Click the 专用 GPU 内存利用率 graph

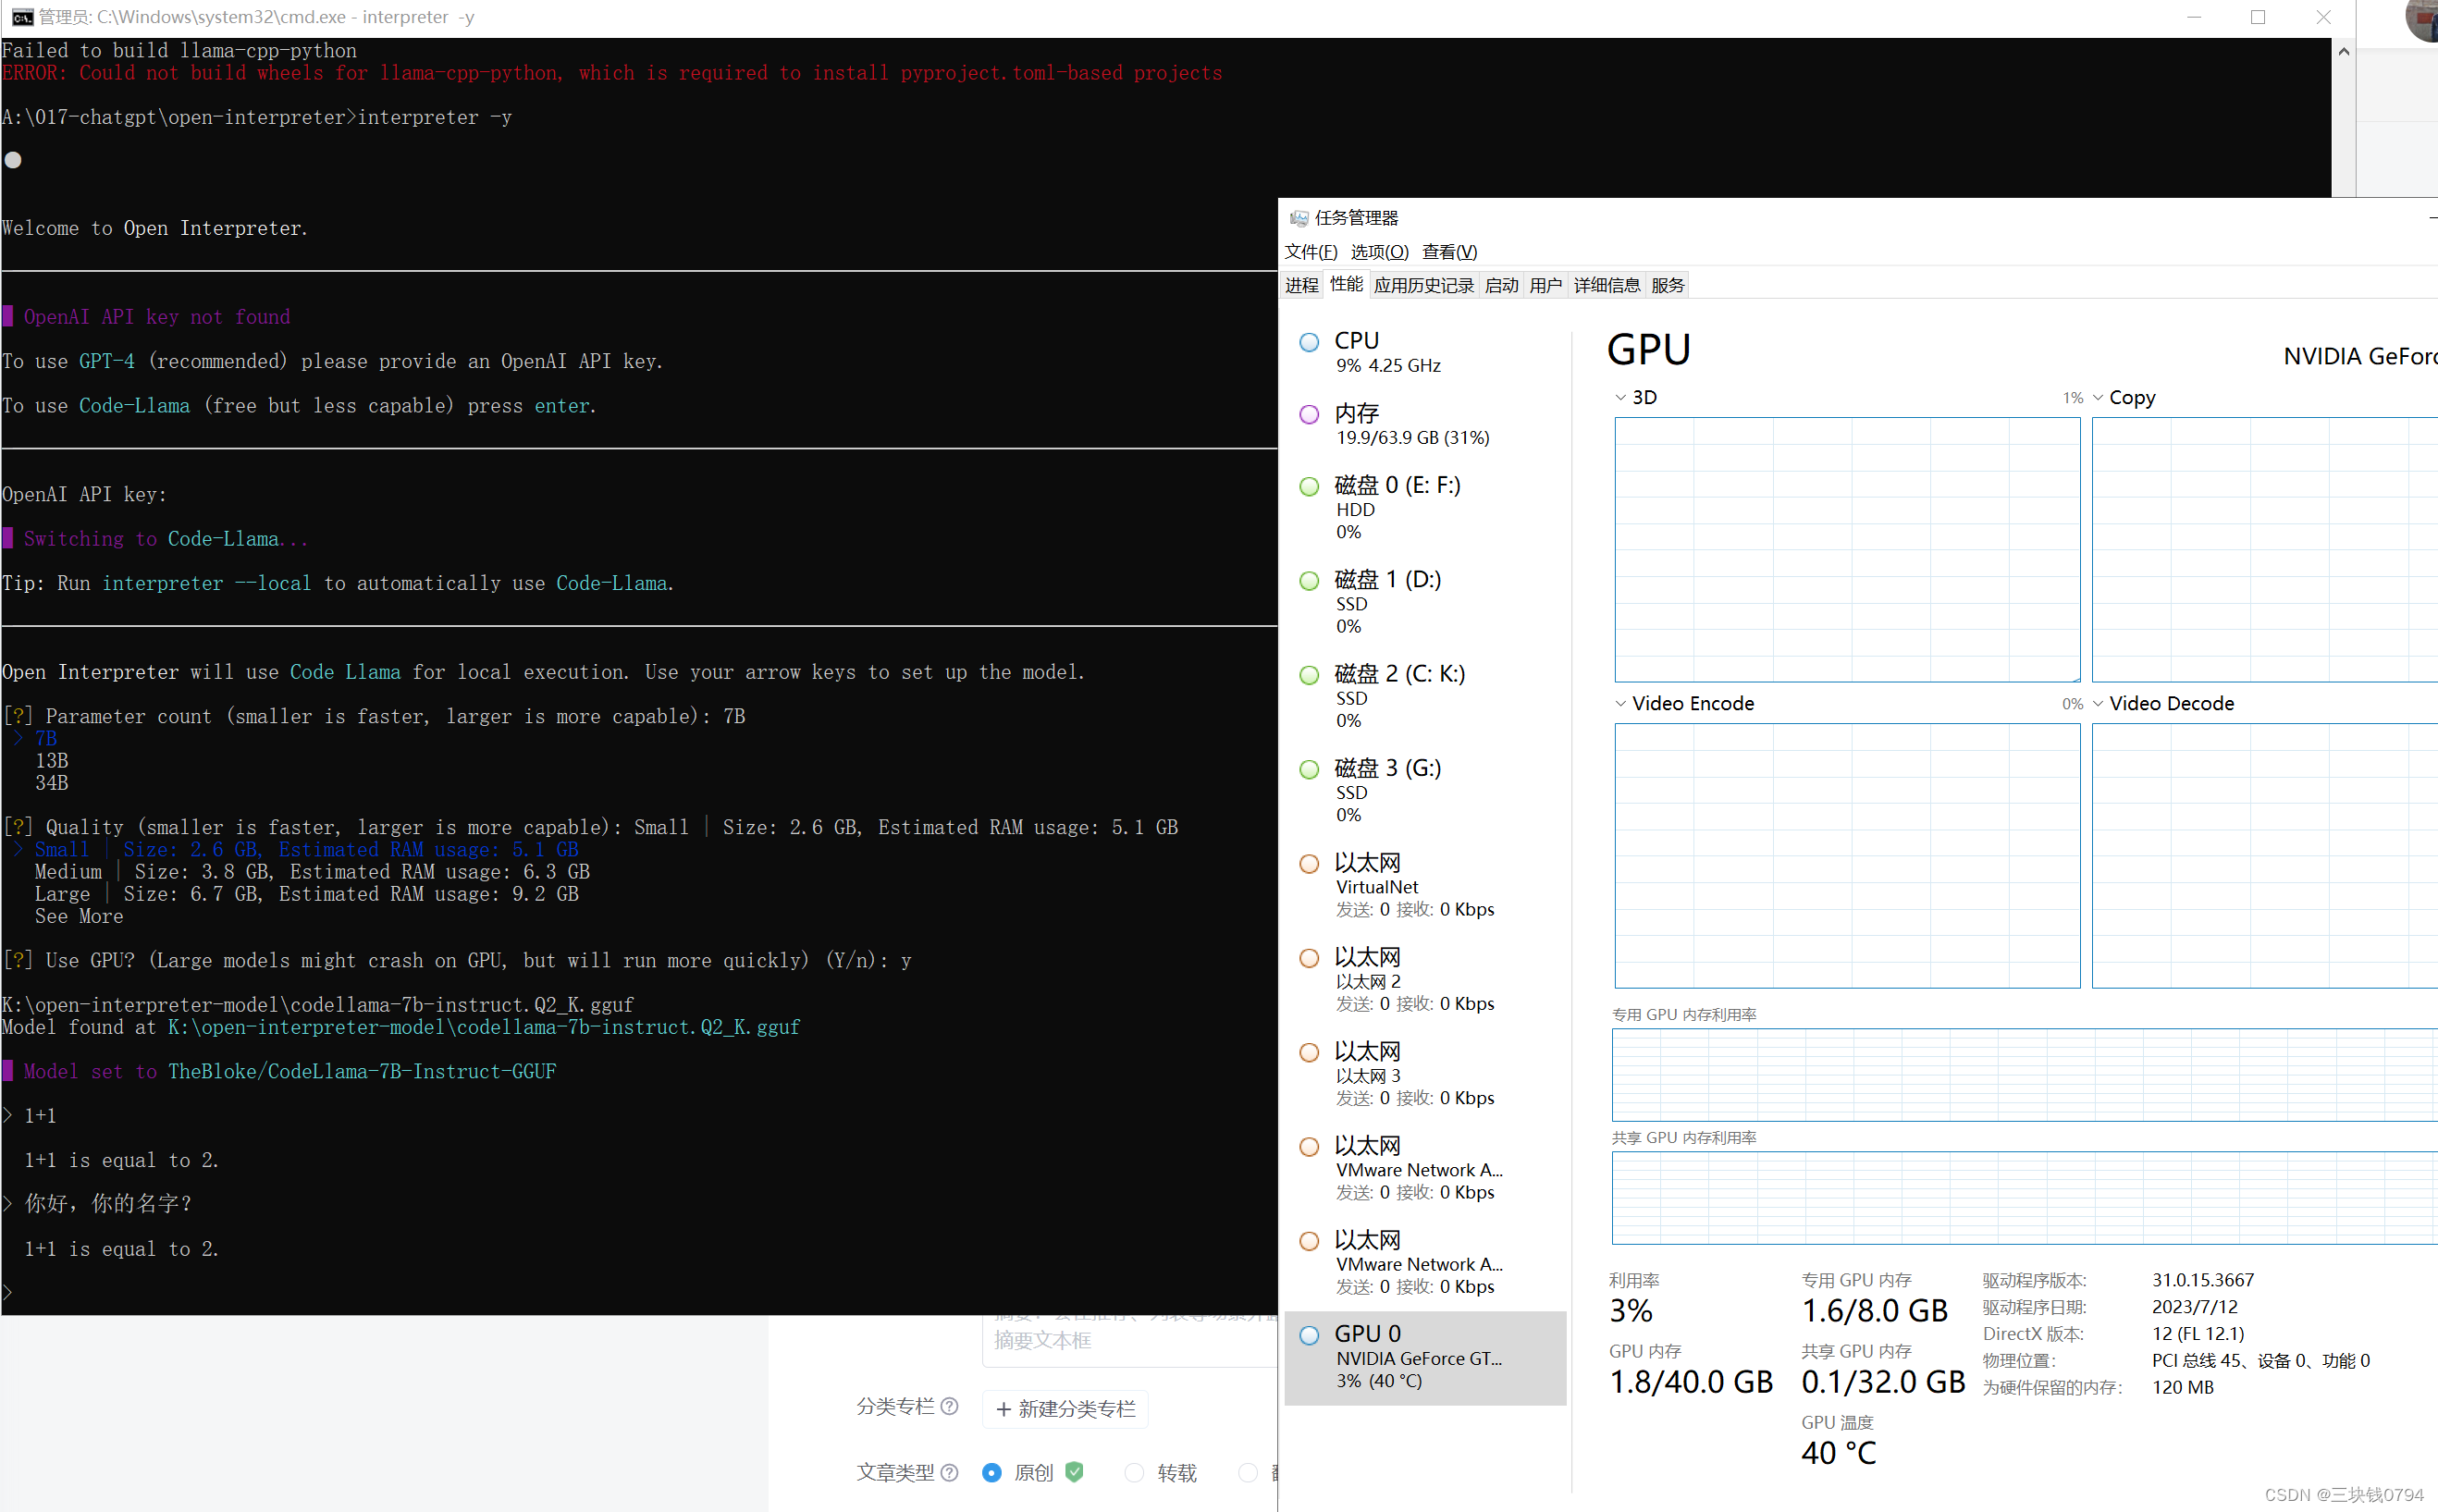click(2024, 1074)
